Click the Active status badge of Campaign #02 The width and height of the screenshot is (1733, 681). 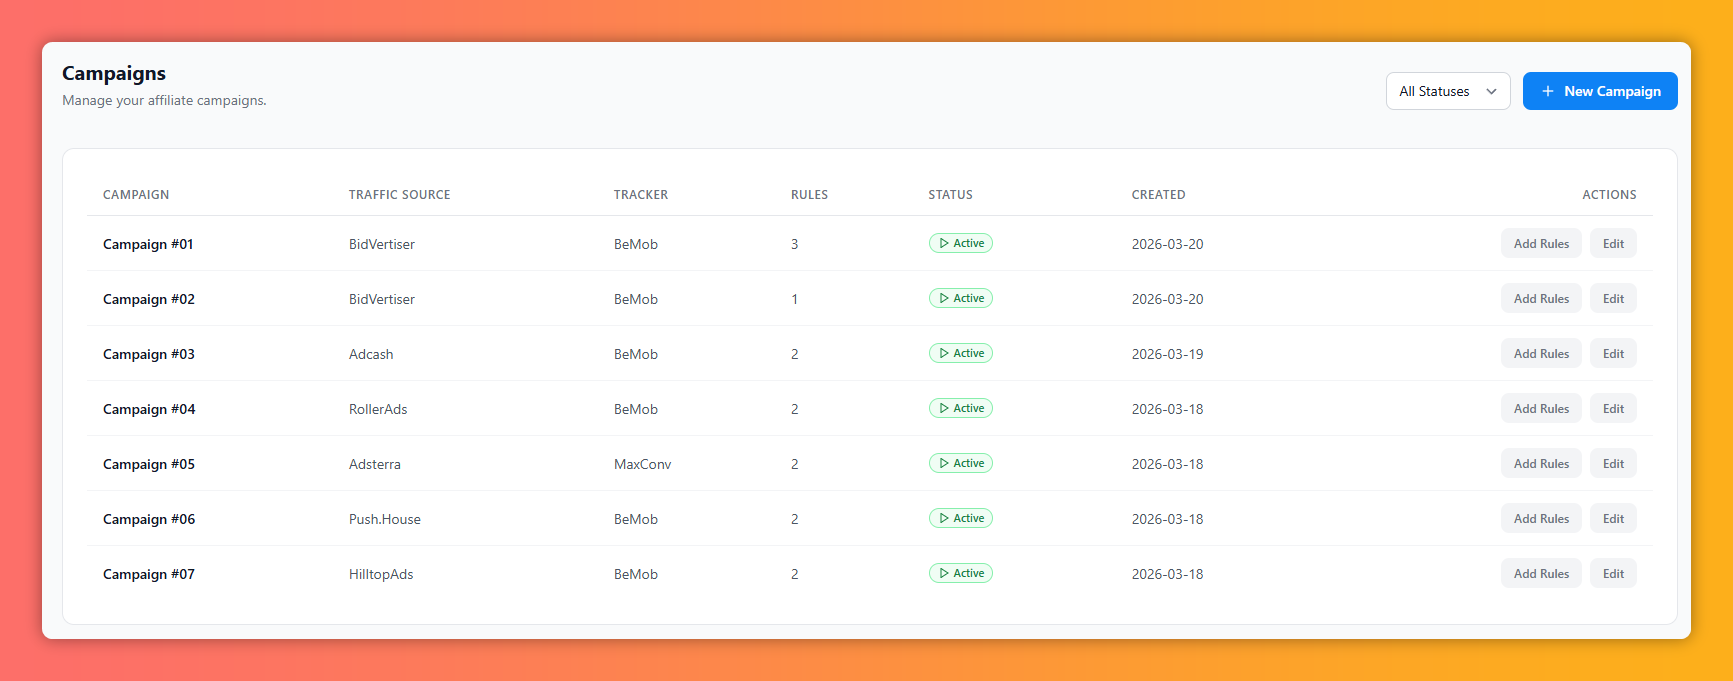pos(961,298)
